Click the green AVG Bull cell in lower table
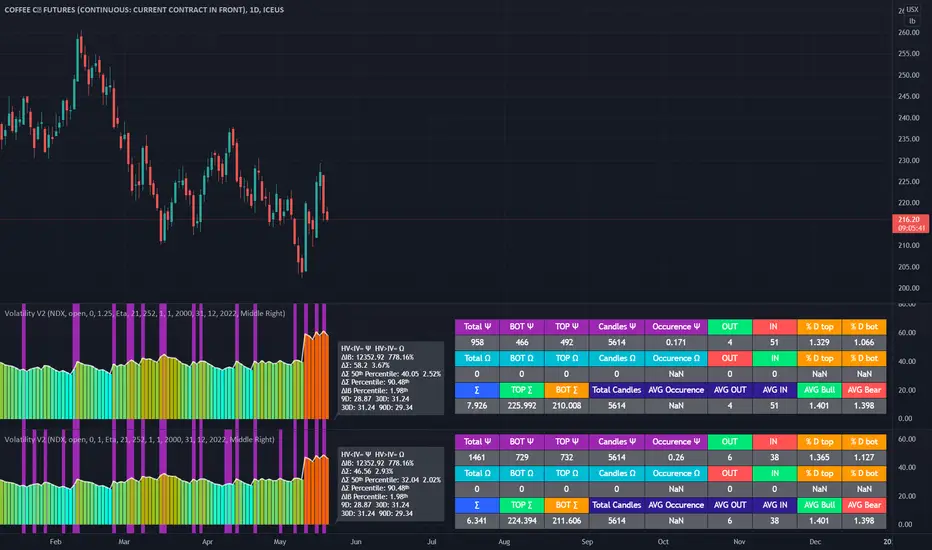The width and height of the screenshot is (932, 550). [x=819, y=505]
